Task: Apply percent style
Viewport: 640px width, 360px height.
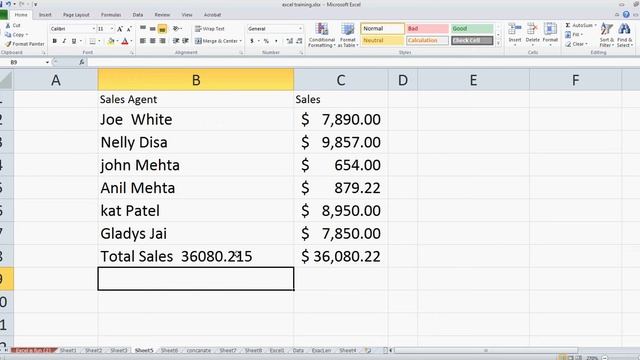Action: [x=266, y=41]
